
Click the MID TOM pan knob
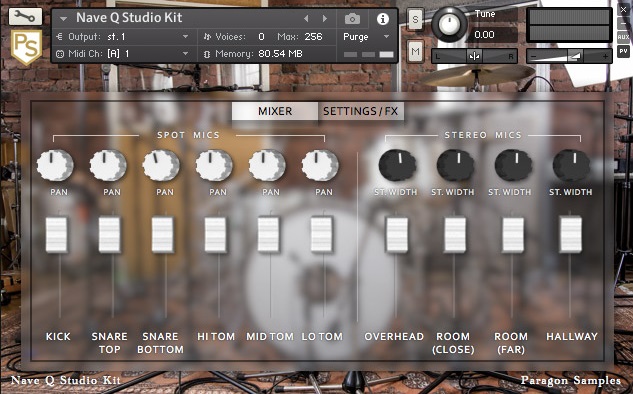tap(267, 165)
